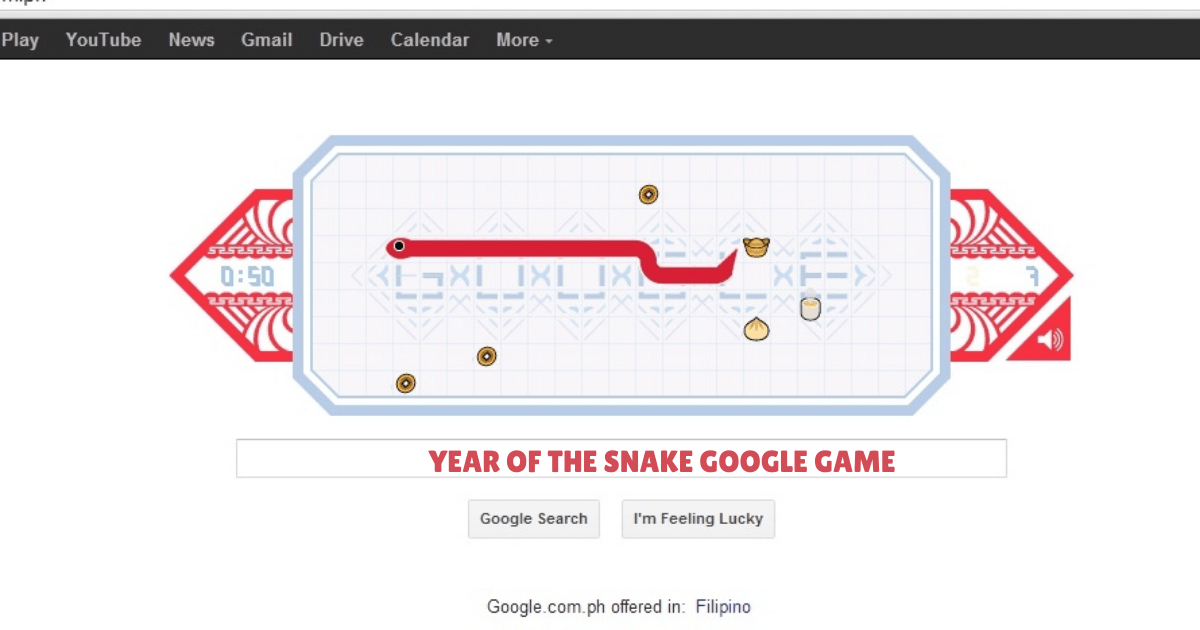Screen dimensions: 1200x630
Task: Collect the orange near the top wall
Action: 648,194
